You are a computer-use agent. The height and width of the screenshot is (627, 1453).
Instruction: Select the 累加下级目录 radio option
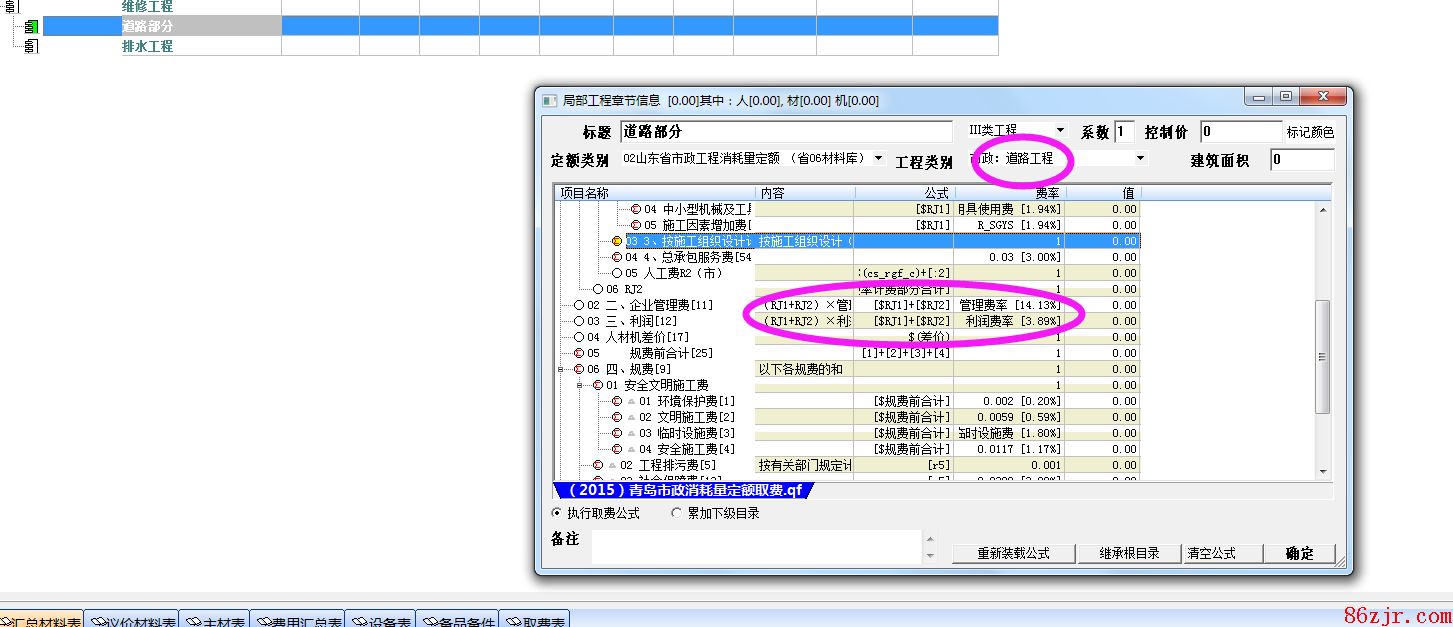[x=677, y=513]
